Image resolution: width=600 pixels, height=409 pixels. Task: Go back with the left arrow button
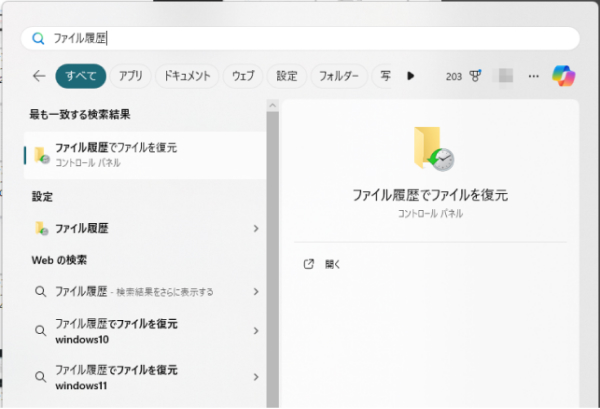[x=39, y=76]
